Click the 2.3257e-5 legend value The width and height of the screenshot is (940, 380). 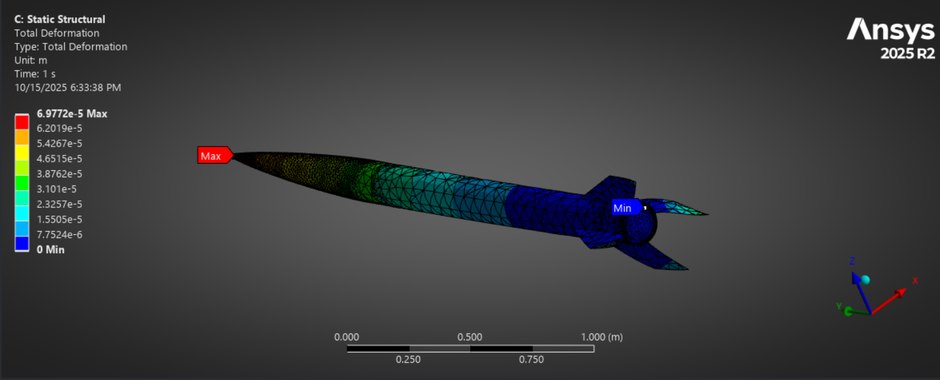pyautogui.click(x=60, y=204)
